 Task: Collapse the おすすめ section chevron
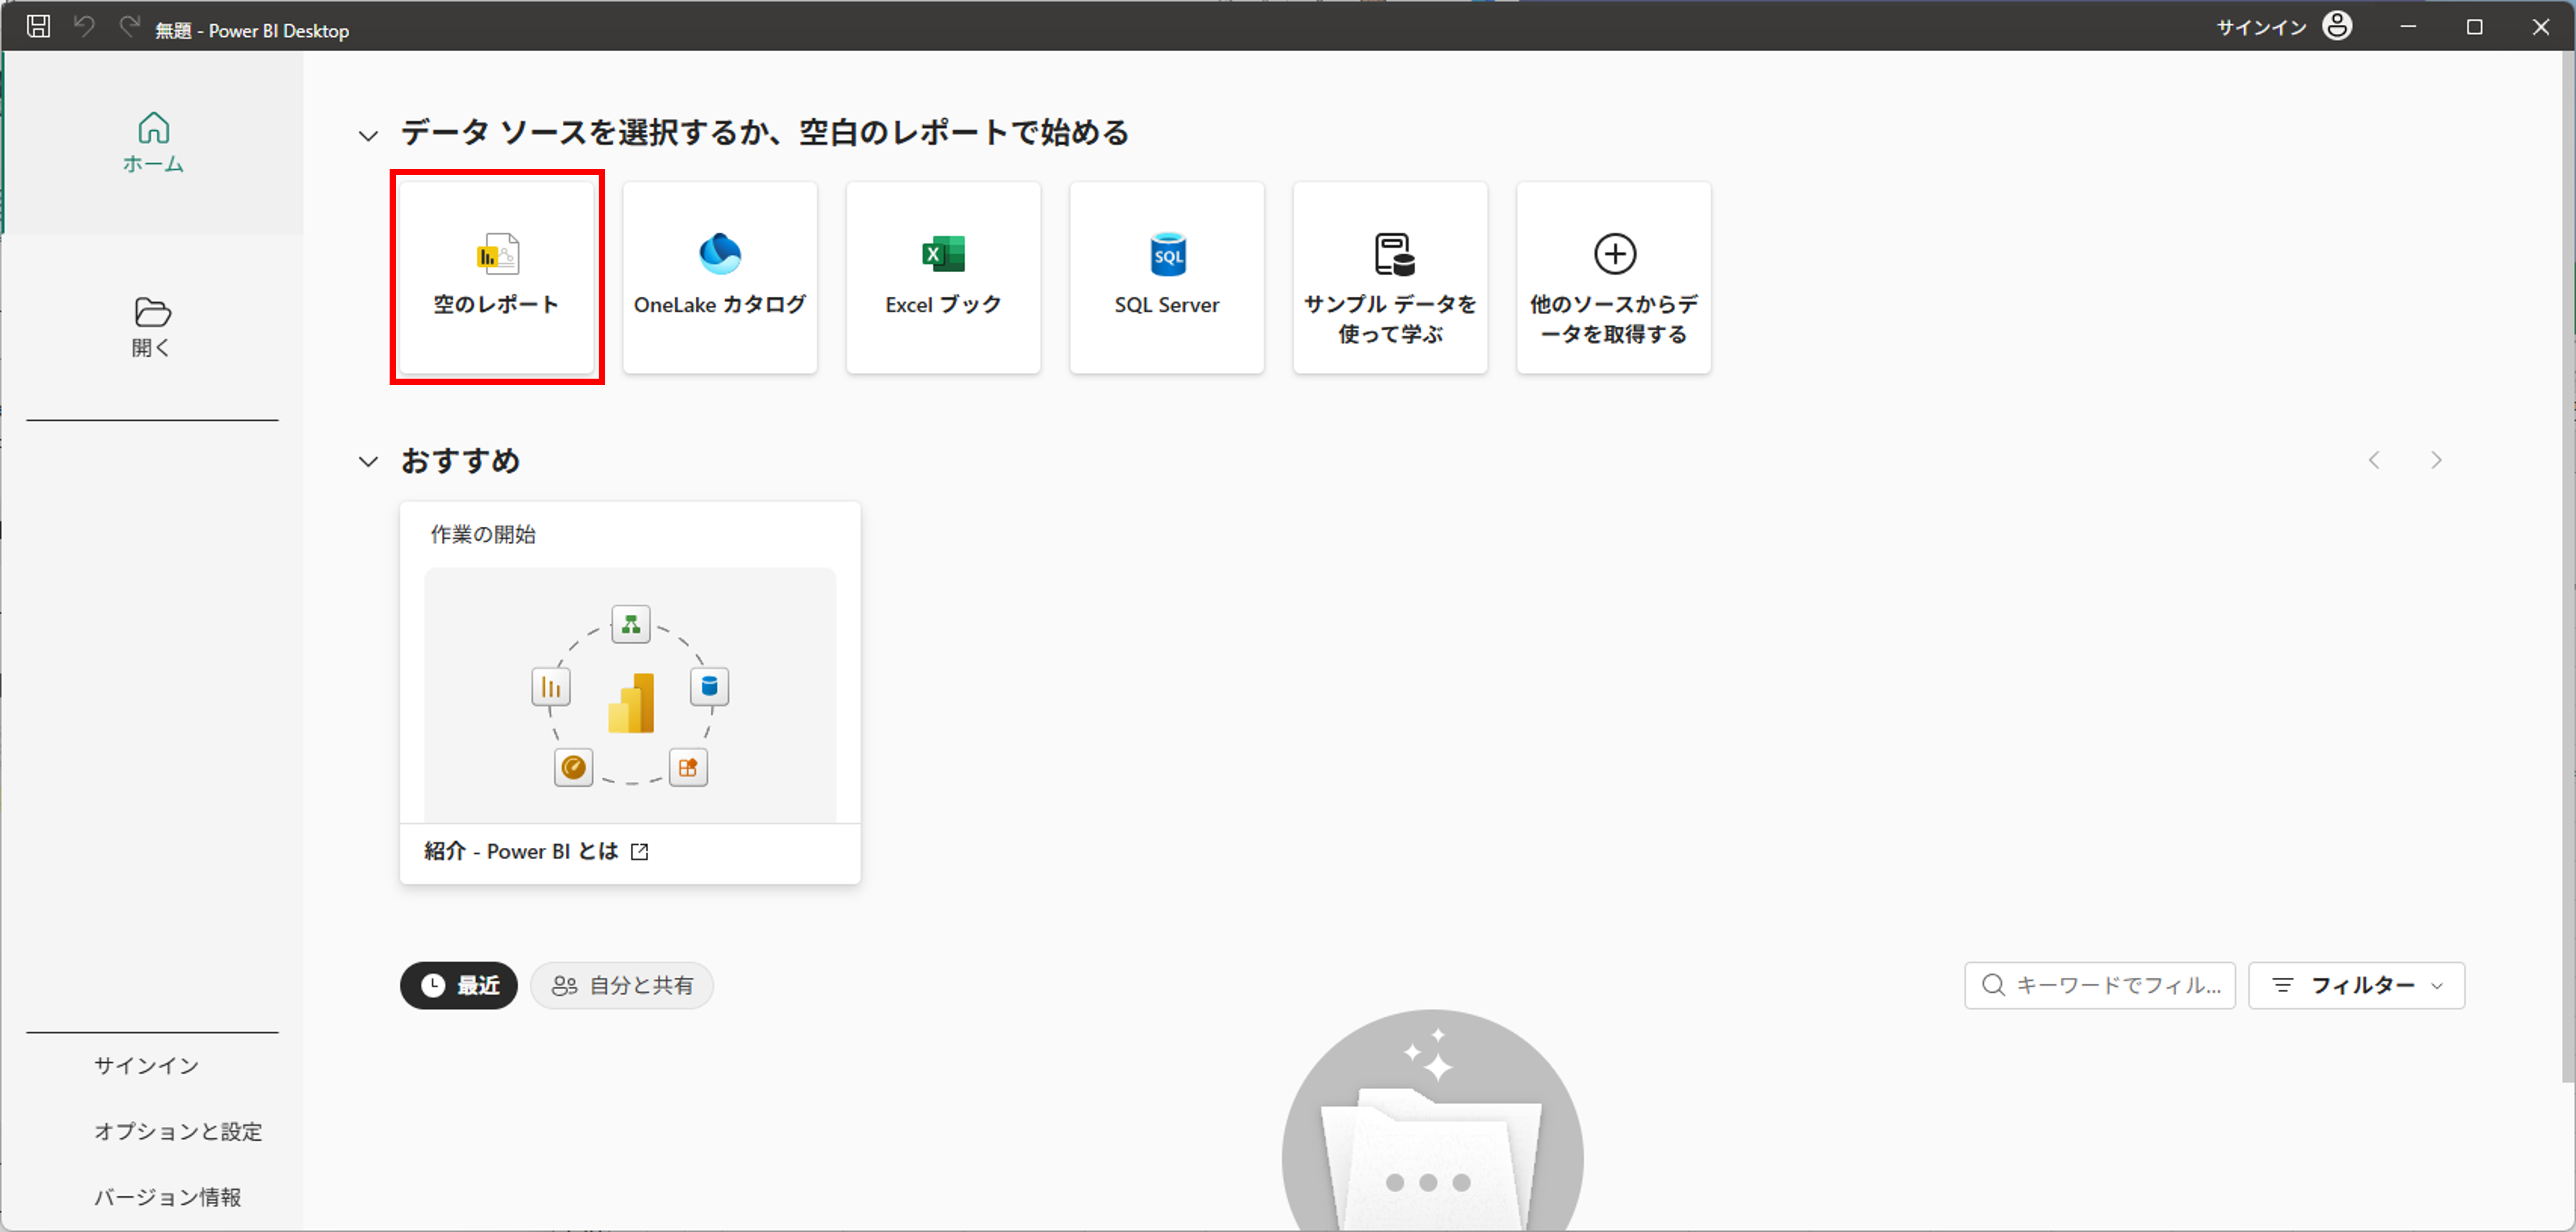[x=368, y=462]
